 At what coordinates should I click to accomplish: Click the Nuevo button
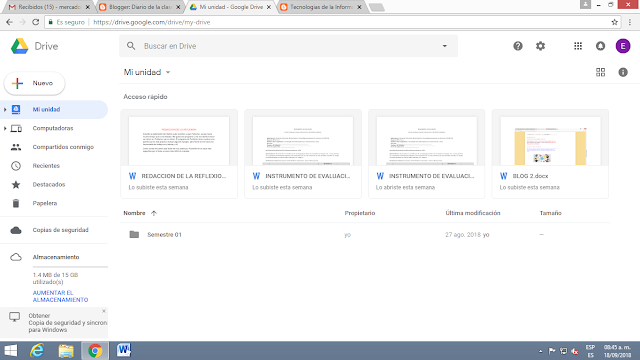click(34, 83)
